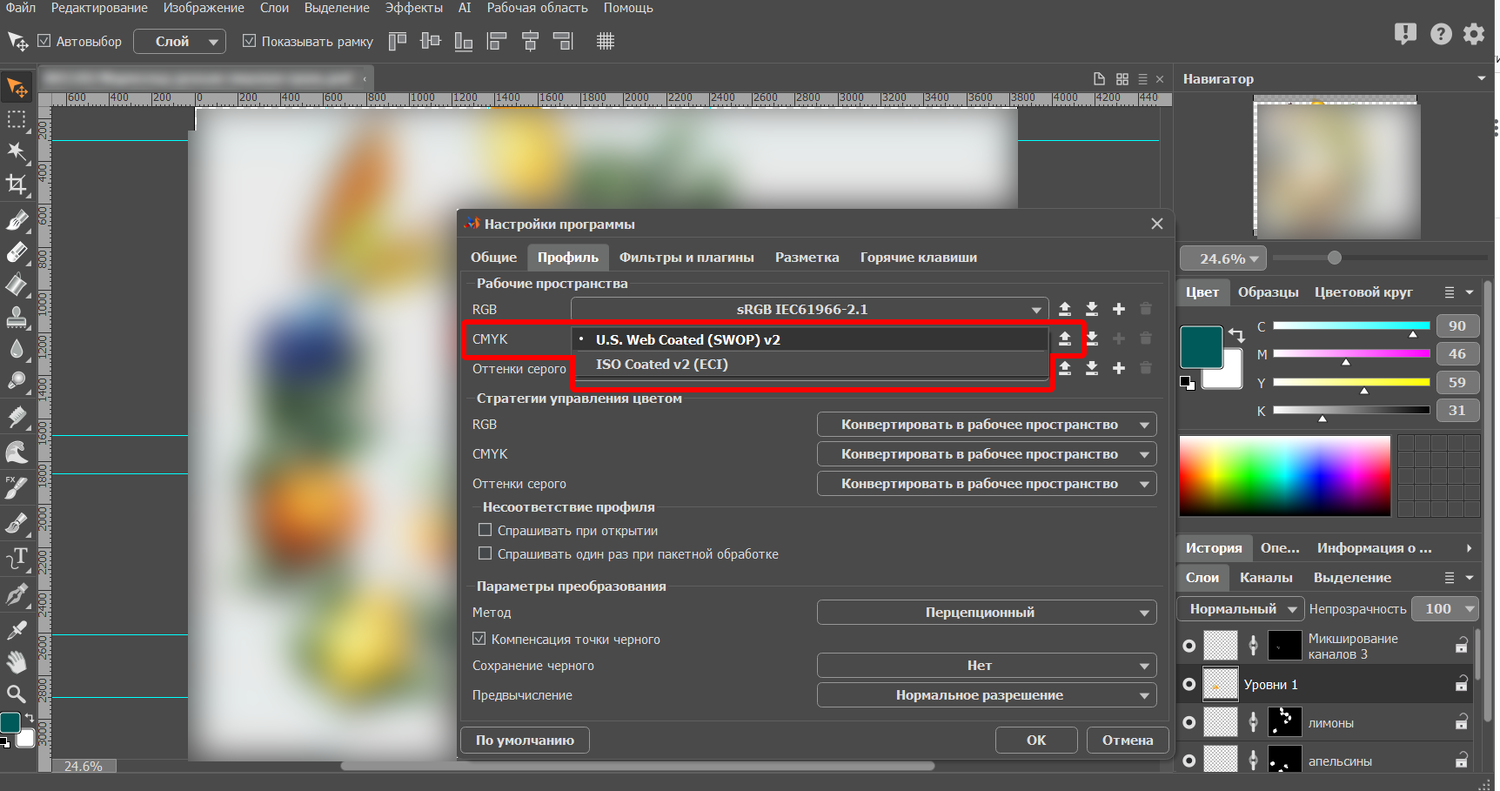The width and height of the screenshot is (1500, 791).
Task: Select the Clone Stamp tool
Action: 17,318
